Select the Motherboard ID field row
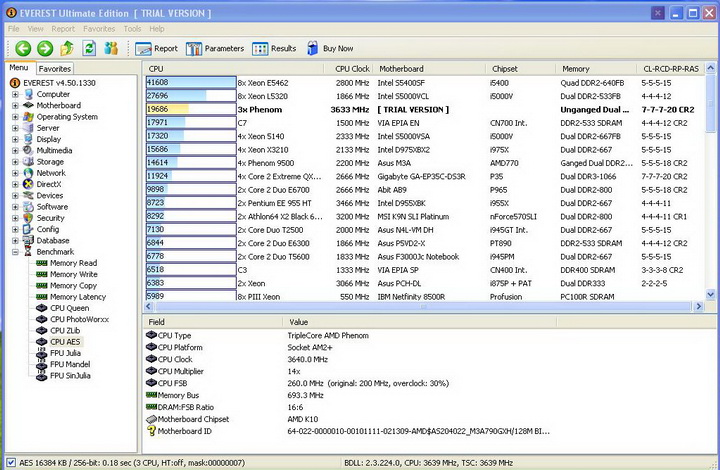The width and height of the screenshot is (720, 470). click(x=349, y=431)
